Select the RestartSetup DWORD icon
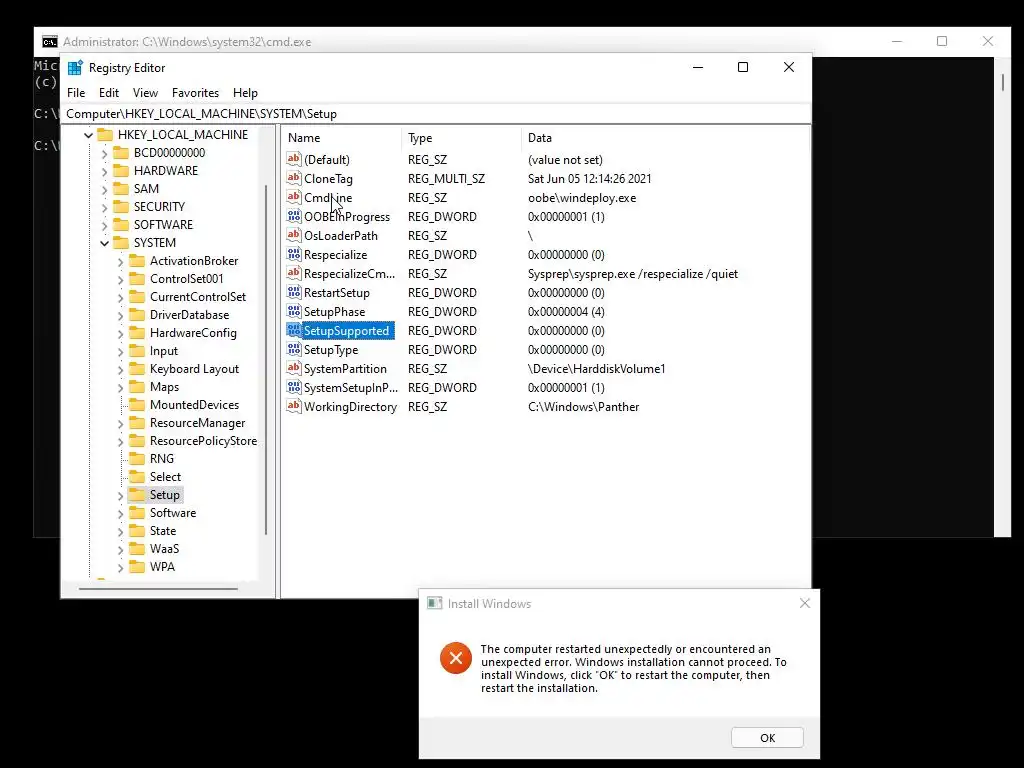The height and width of the screenshot is (768, 1024). [x=294, y=293]
